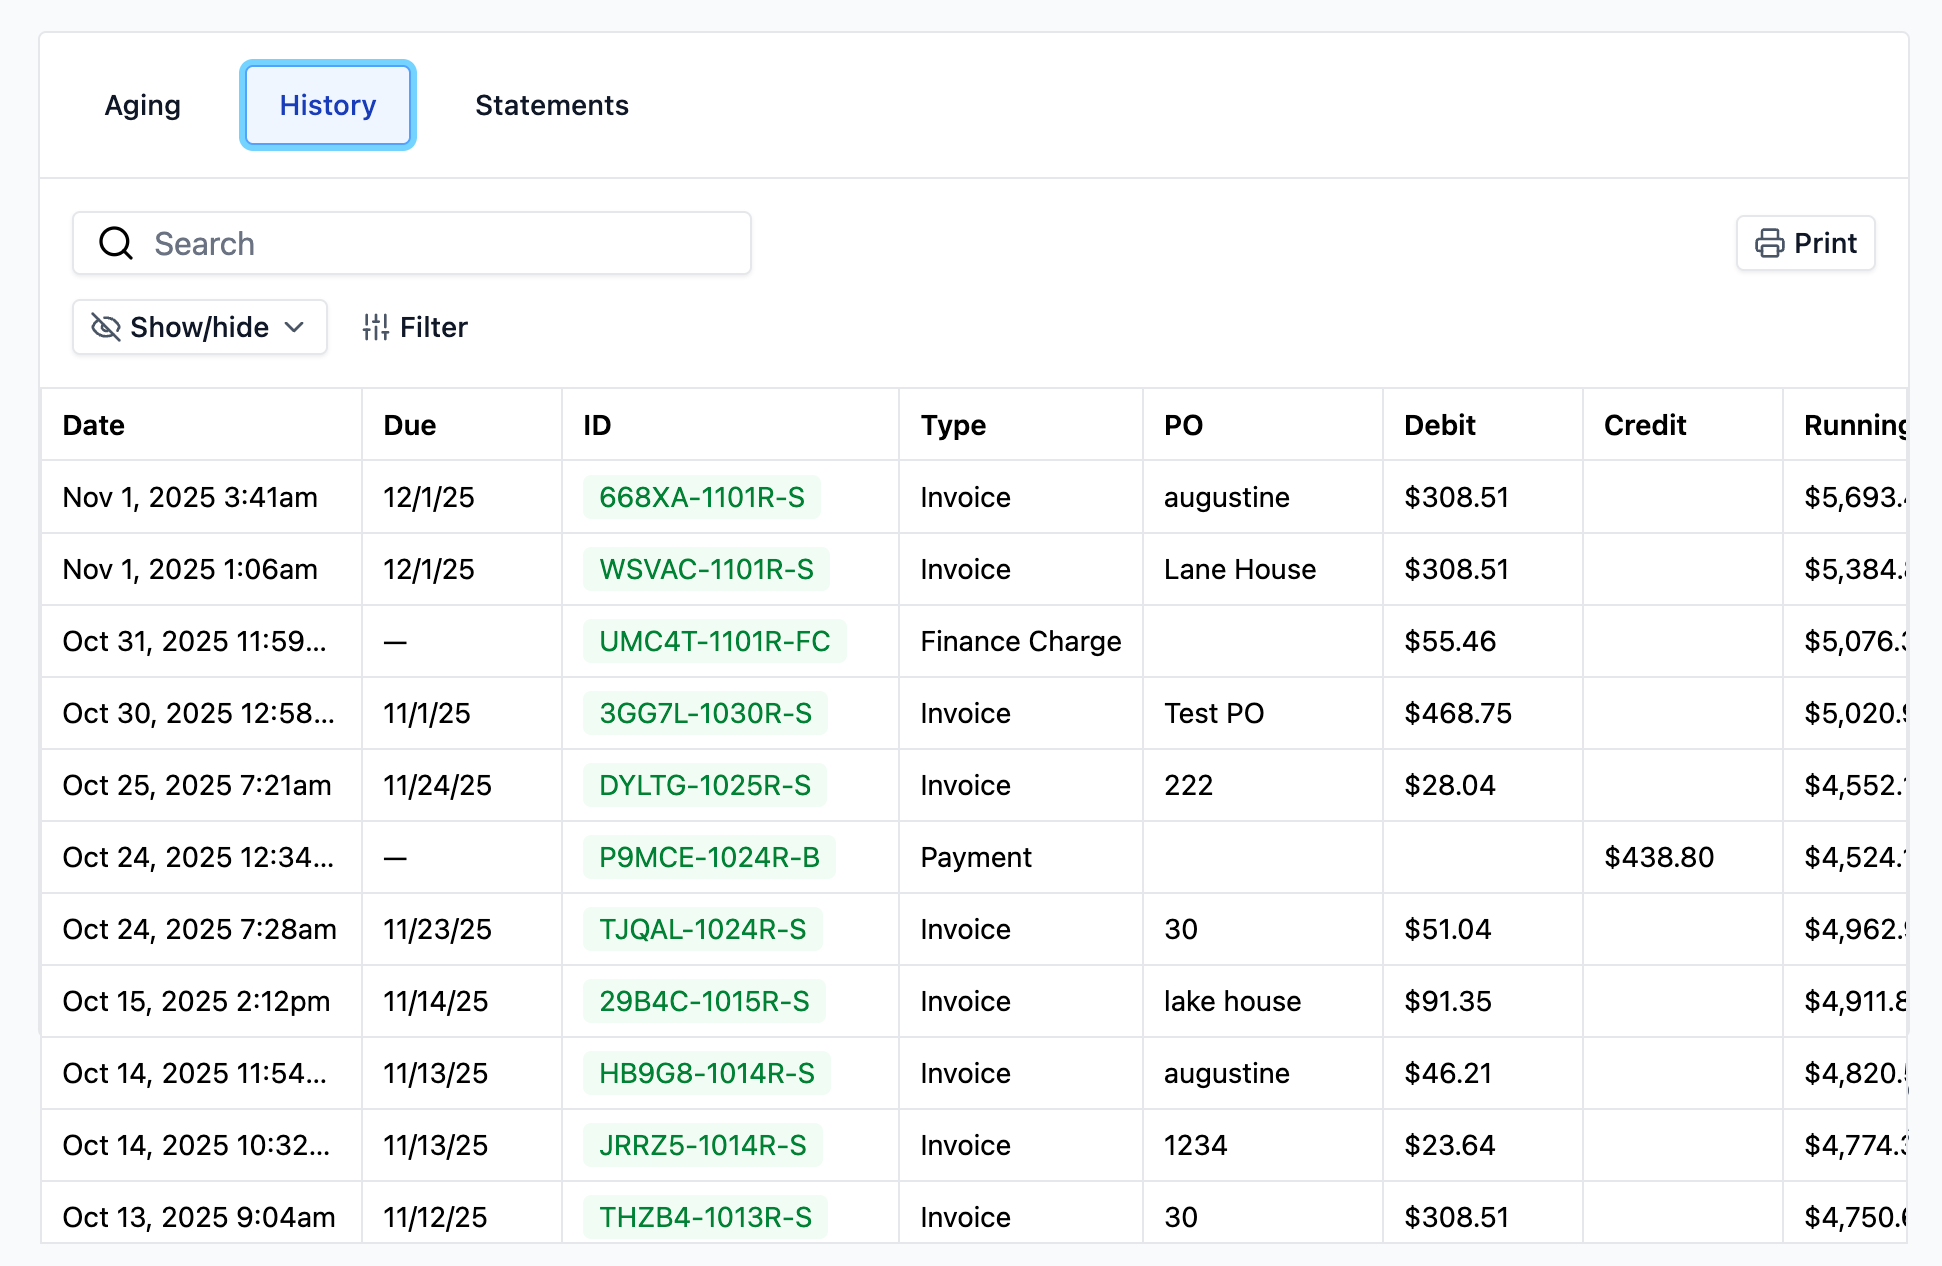Click the filter sliders icon
Screen dimensions: 1942x1266
pyautogui.click(x=376, y=327)
